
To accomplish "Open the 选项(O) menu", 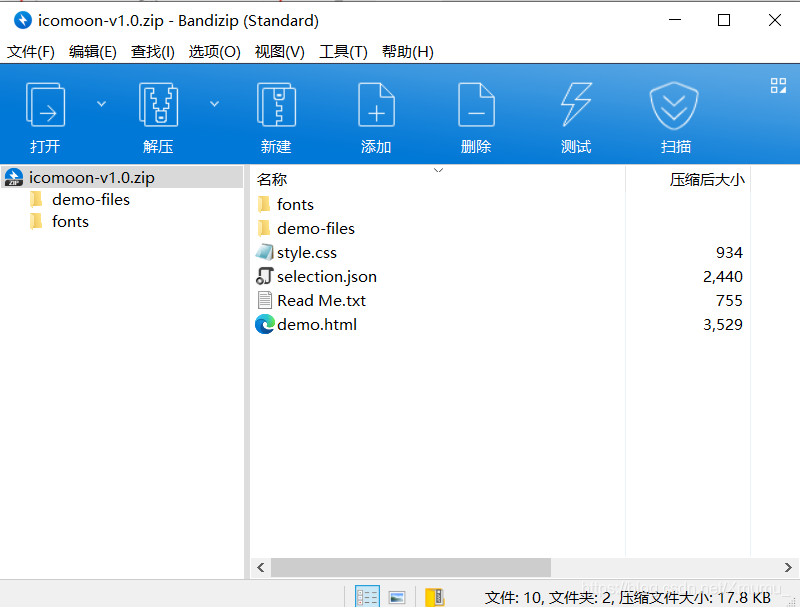I will 214,52.
